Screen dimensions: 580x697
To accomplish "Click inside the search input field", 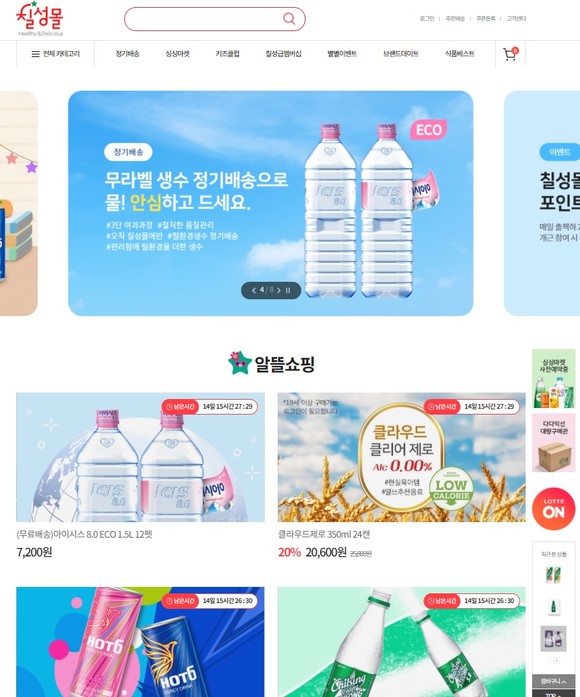I will pos(204,19).
